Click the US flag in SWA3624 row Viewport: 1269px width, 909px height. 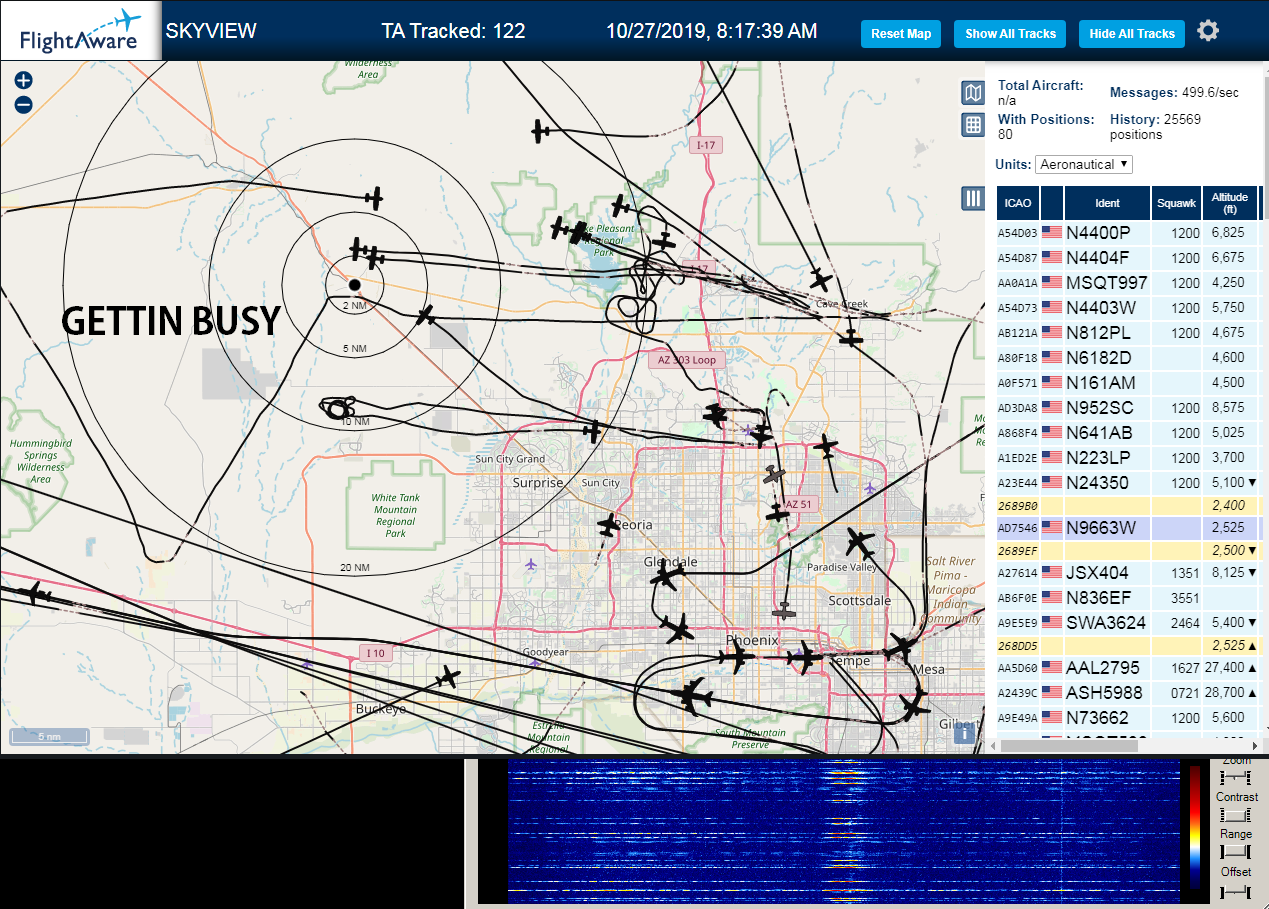coord(1051,622)
